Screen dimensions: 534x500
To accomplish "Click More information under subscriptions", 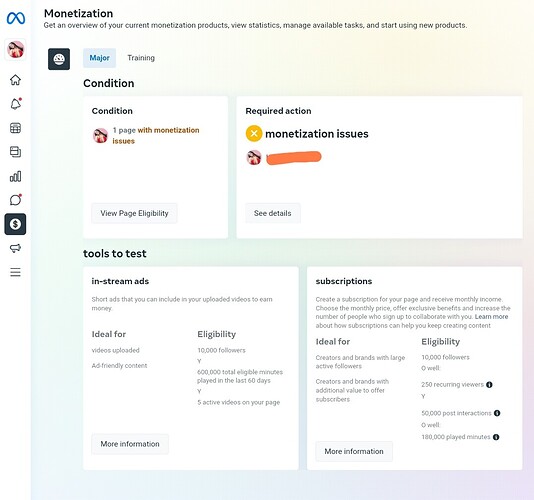I will pos(354,451).
